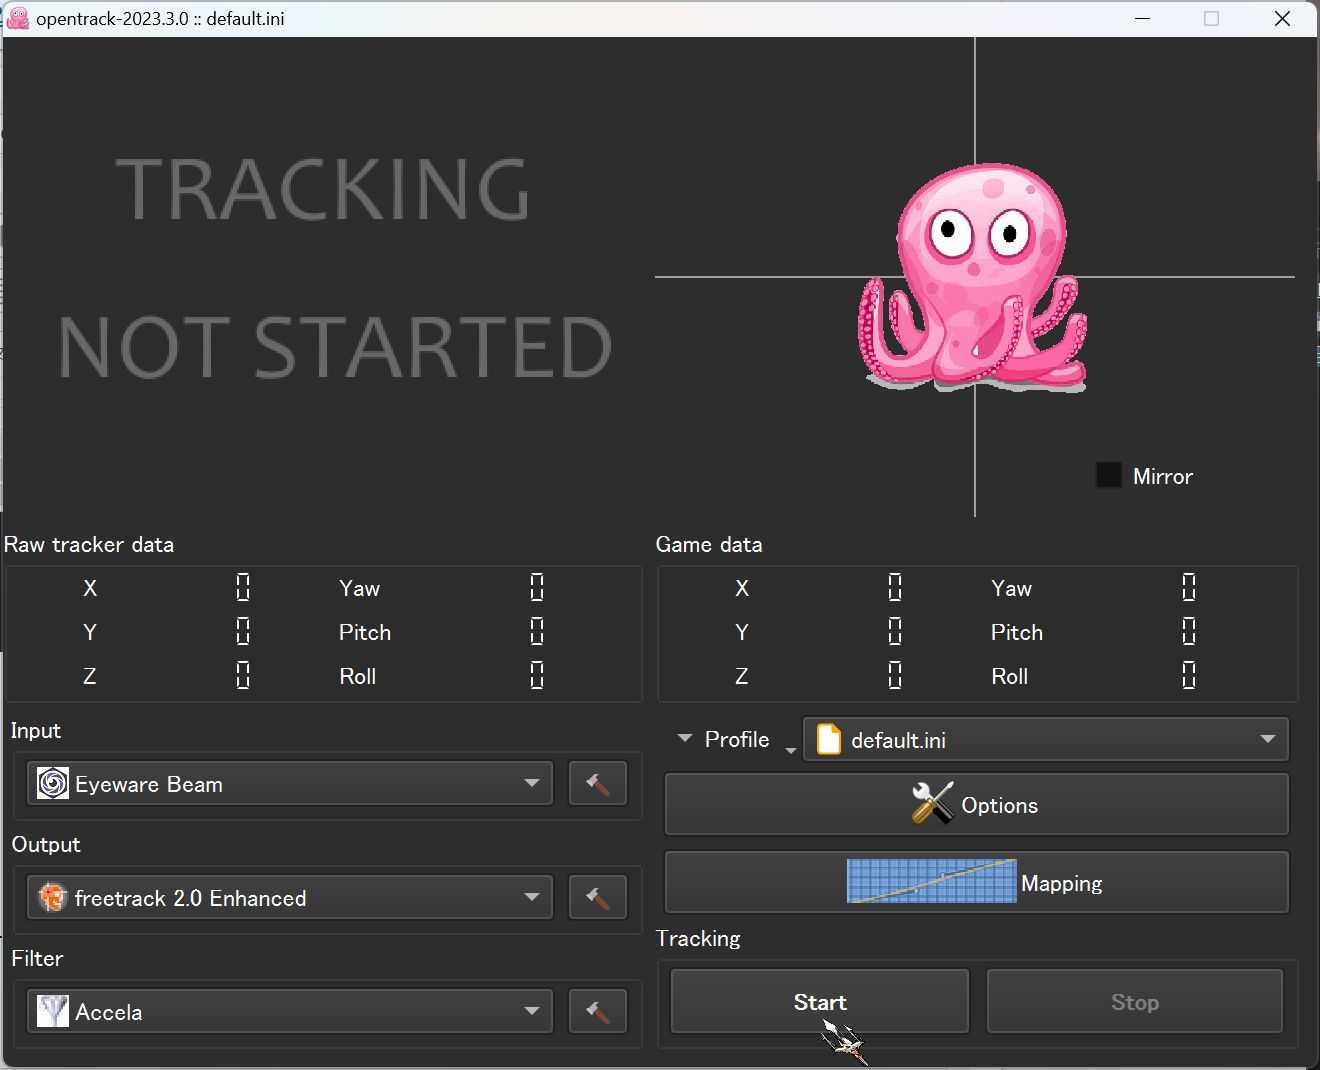Click the disabled Stop button
This screenshot has width=1320, height=1070.
(x=1135, y=1002)
